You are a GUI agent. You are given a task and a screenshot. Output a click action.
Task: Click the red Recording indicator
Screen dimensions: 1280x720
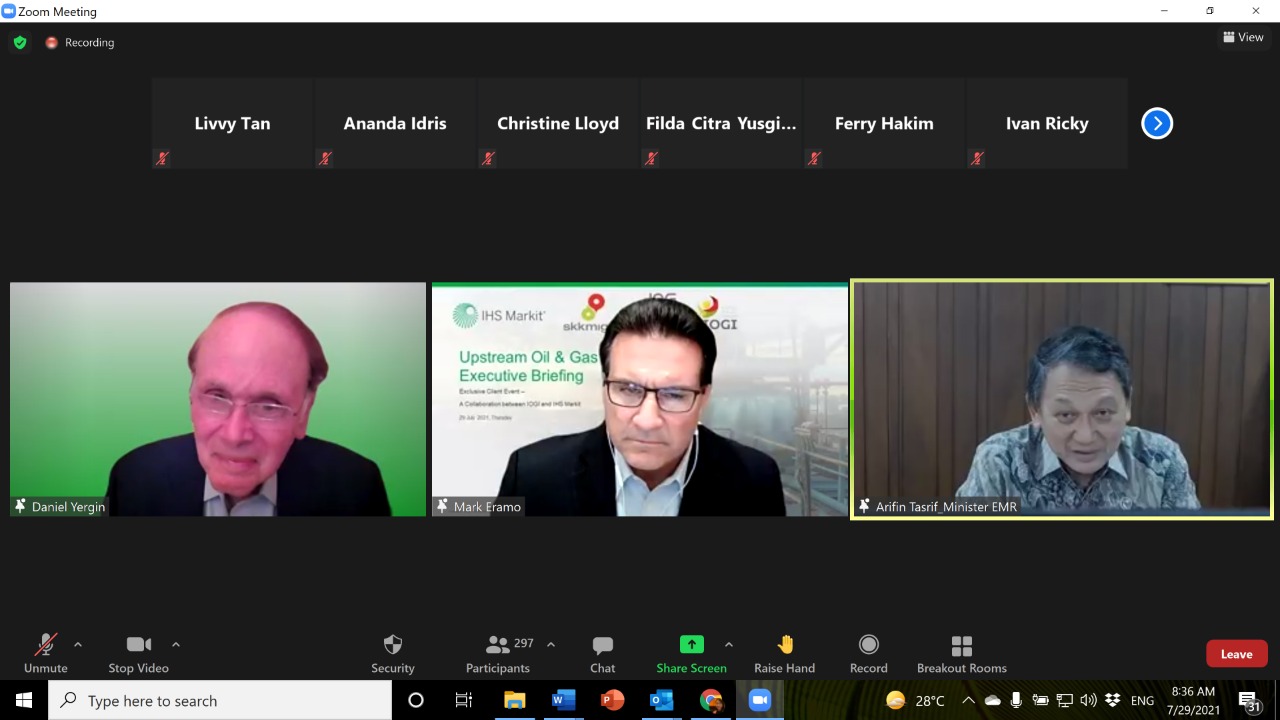pos(79,42)
